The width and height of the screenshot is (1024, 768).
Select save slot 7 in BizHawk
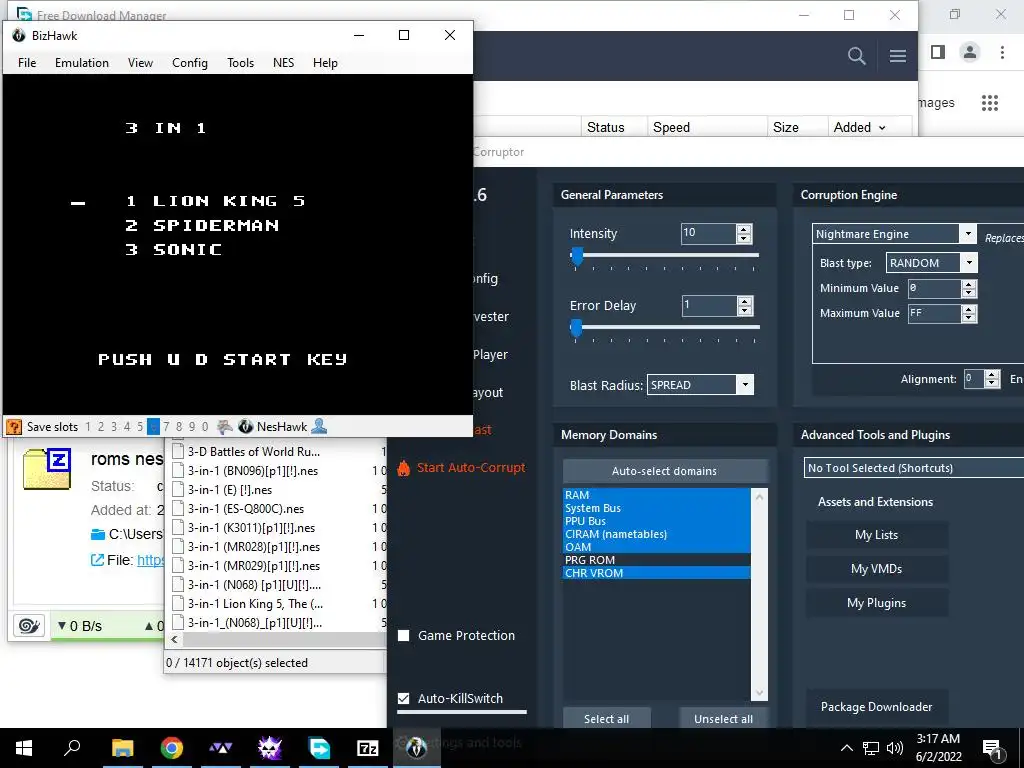click(166, 426)
